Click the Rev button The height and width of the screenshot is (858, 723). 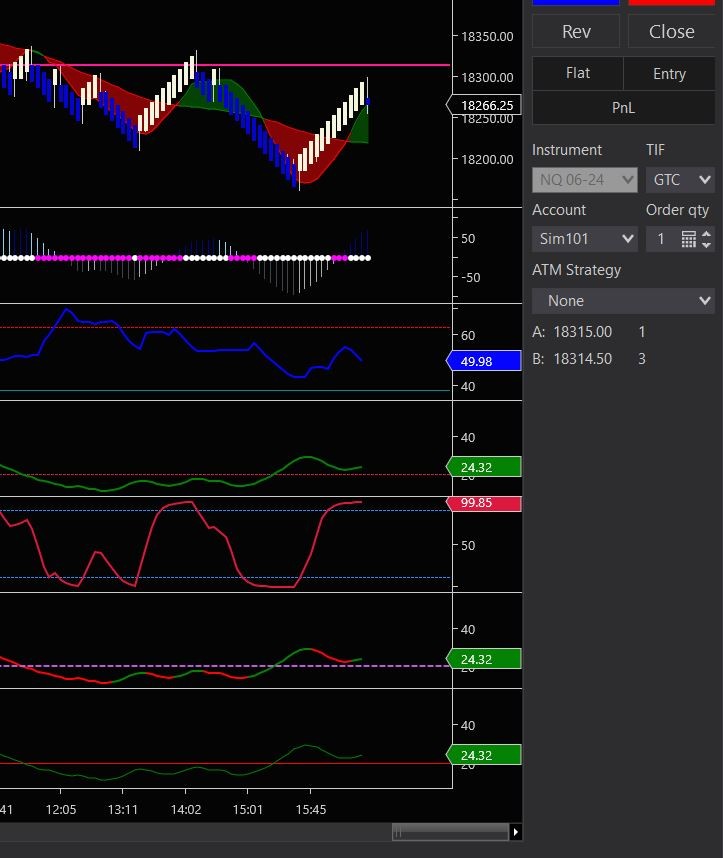(x=576, y=31)
